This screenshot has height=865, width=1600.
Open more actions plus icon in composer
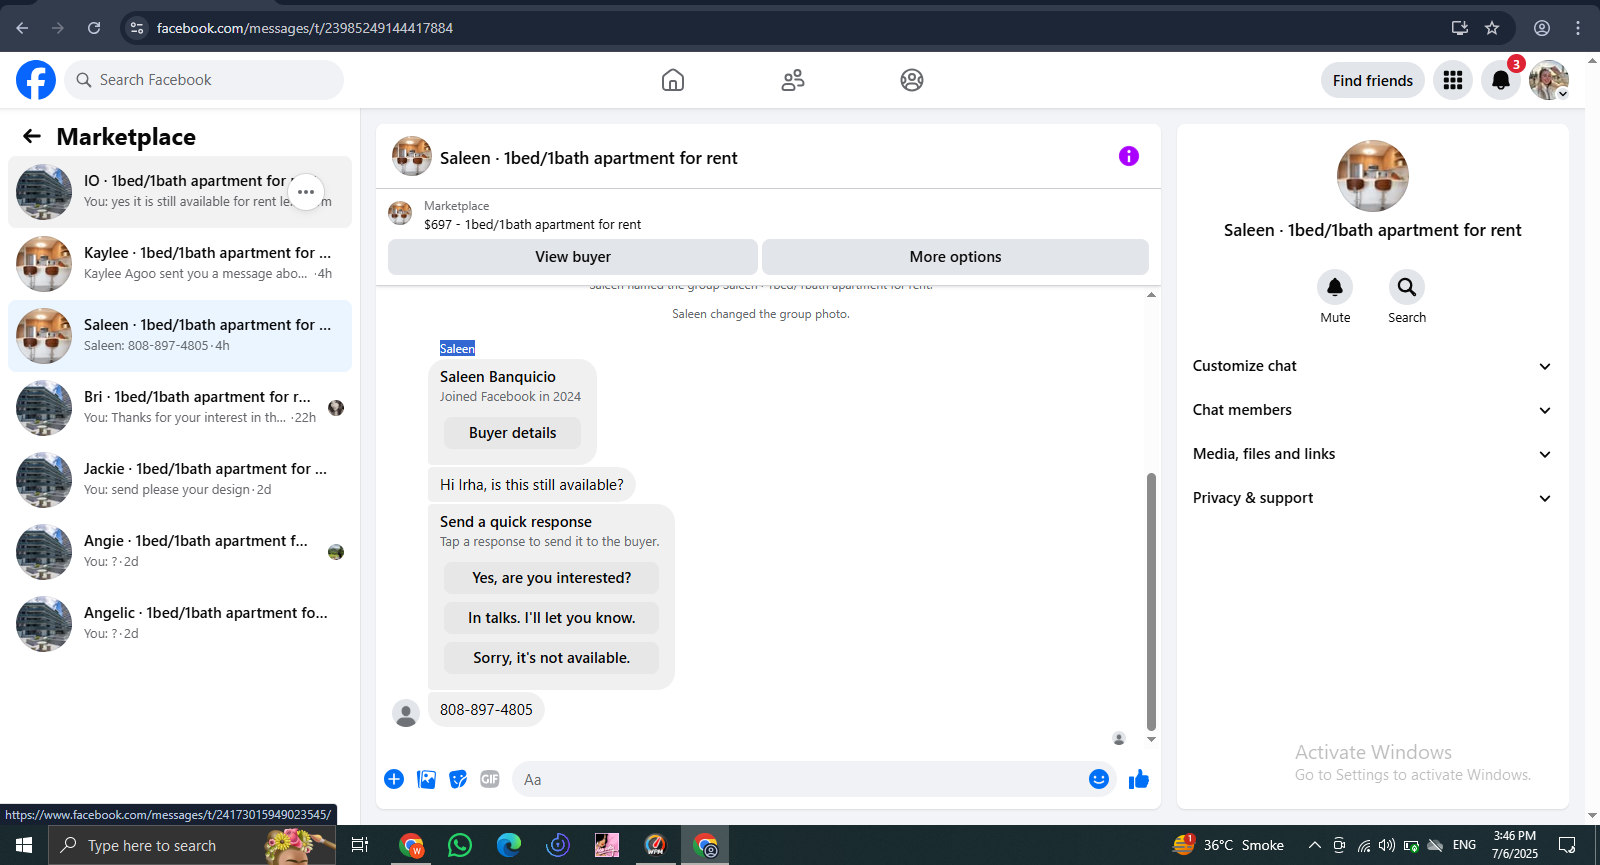click(x=394, y=779)
